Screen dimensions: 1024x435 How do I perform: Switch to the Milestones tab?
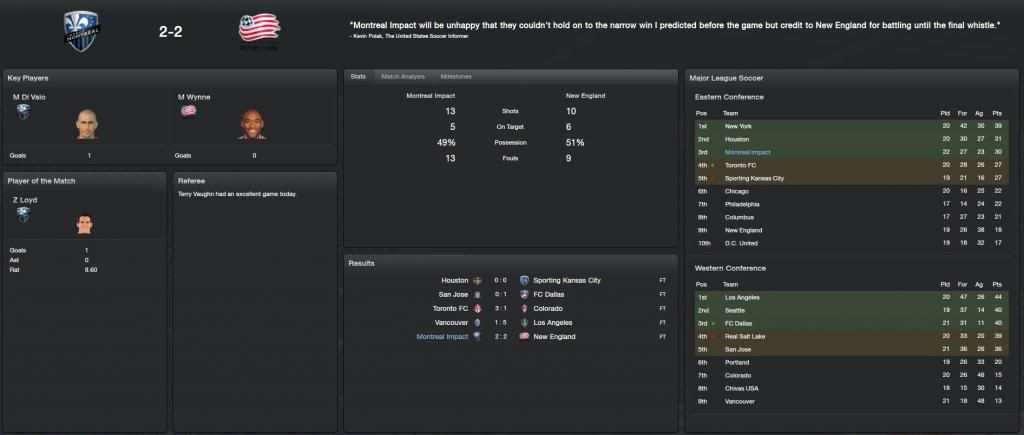[x=455, y=76]
